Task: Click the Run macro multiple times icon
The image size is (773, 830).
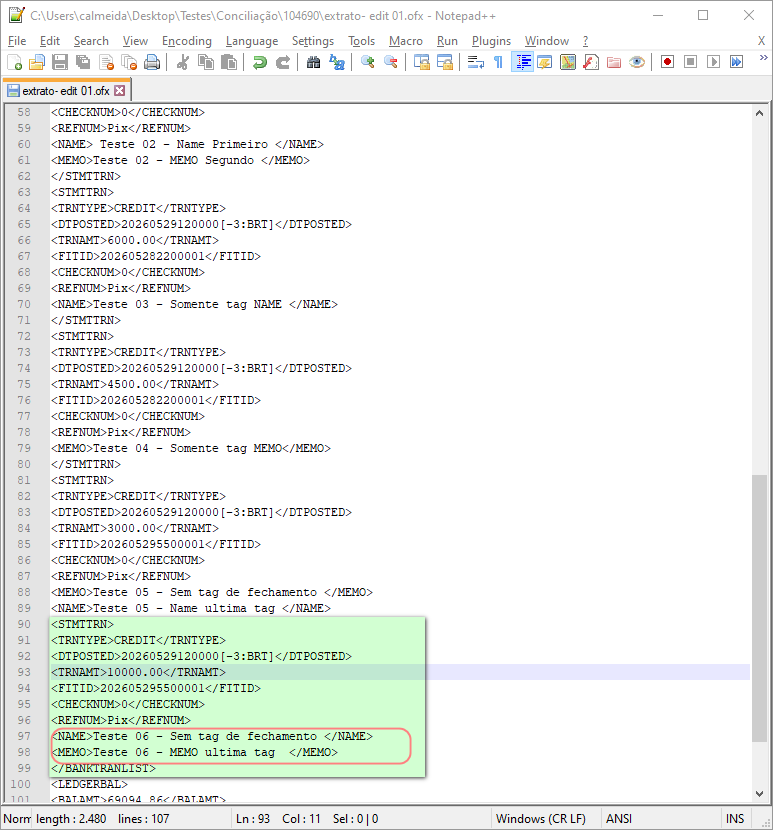Action: click(736, 62)
